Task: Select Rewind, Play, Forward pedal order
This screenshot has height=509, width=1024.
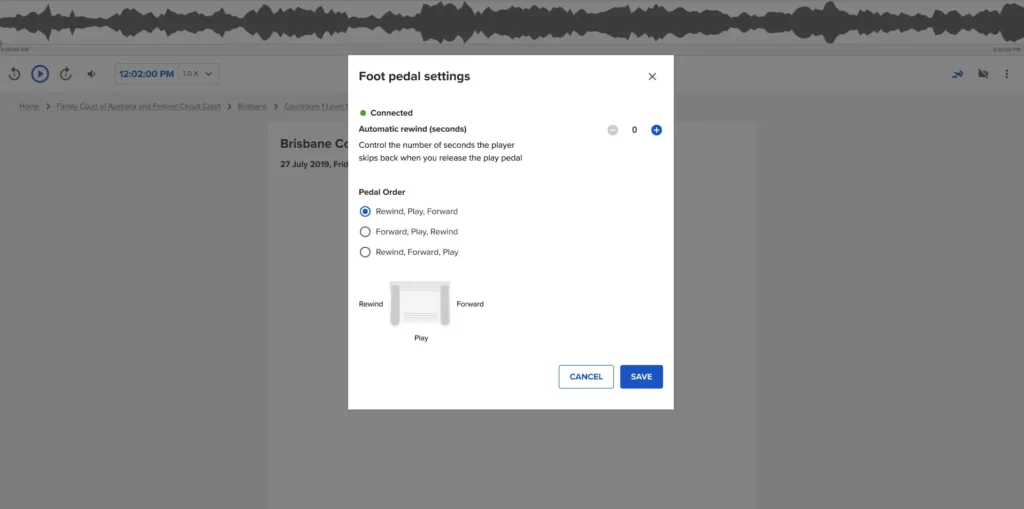Action: click(x=365, y=212)
